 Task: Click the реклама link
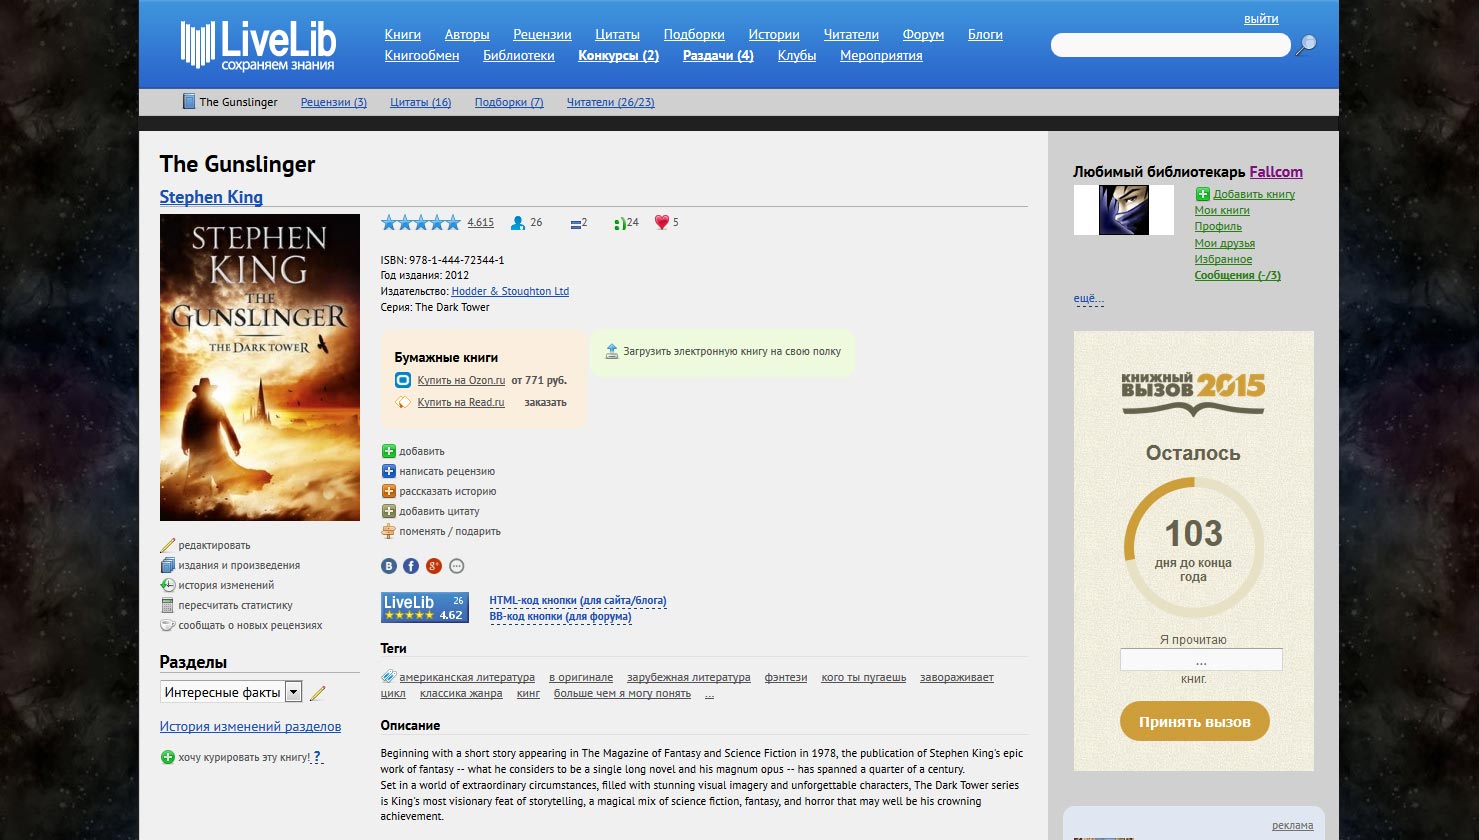click(1293, 825)
